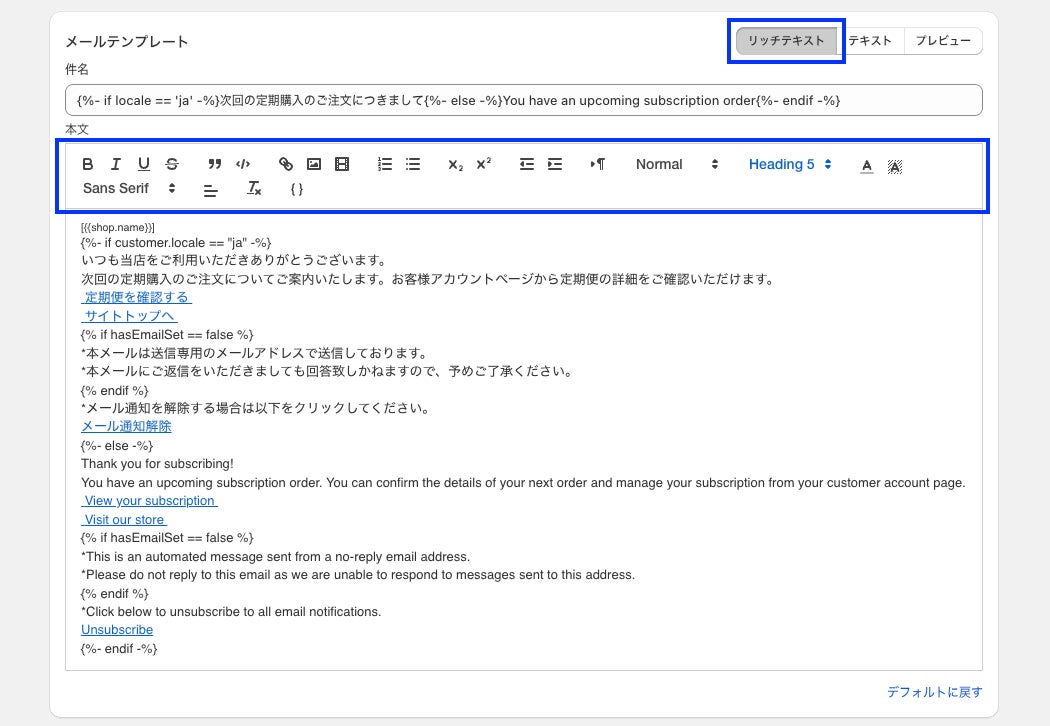
Task: Click the [{{shop.name}}] line in body
Action: coord(118,227)
